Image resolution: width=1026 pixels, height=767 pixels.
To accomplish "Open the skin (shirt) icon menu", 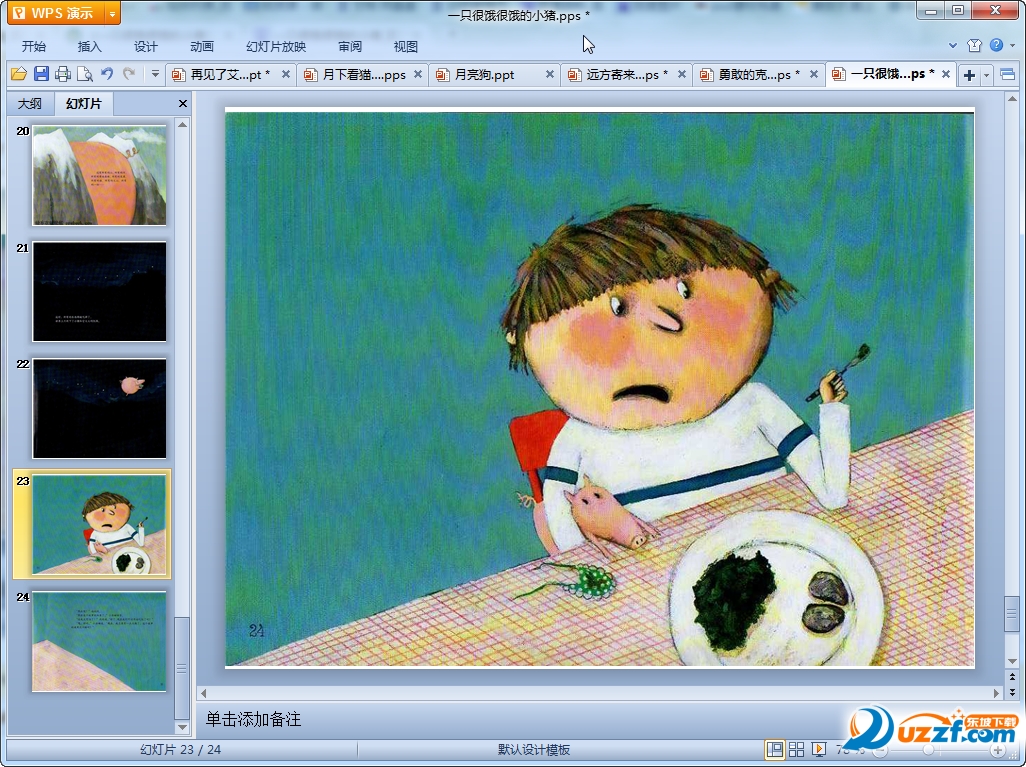I will [x=974, y=45].
